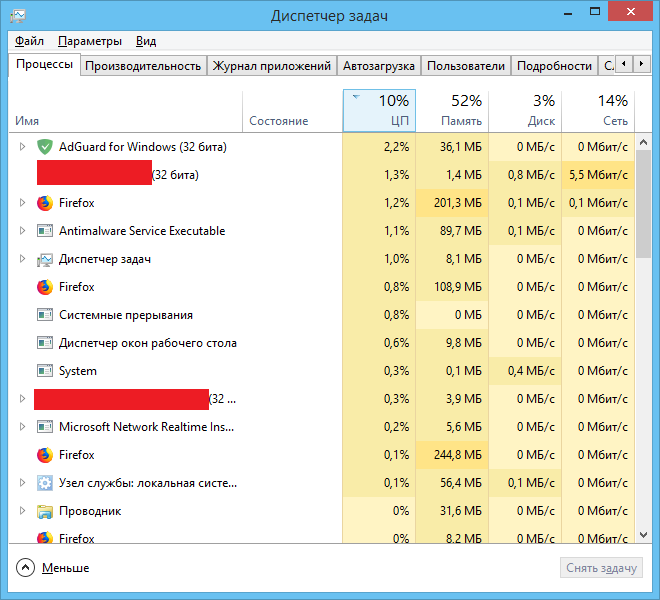Image resolution: width=660 pixels, height=600 pixels.
Task: Sort processes by the Имя column
Action: pos(125,111)
